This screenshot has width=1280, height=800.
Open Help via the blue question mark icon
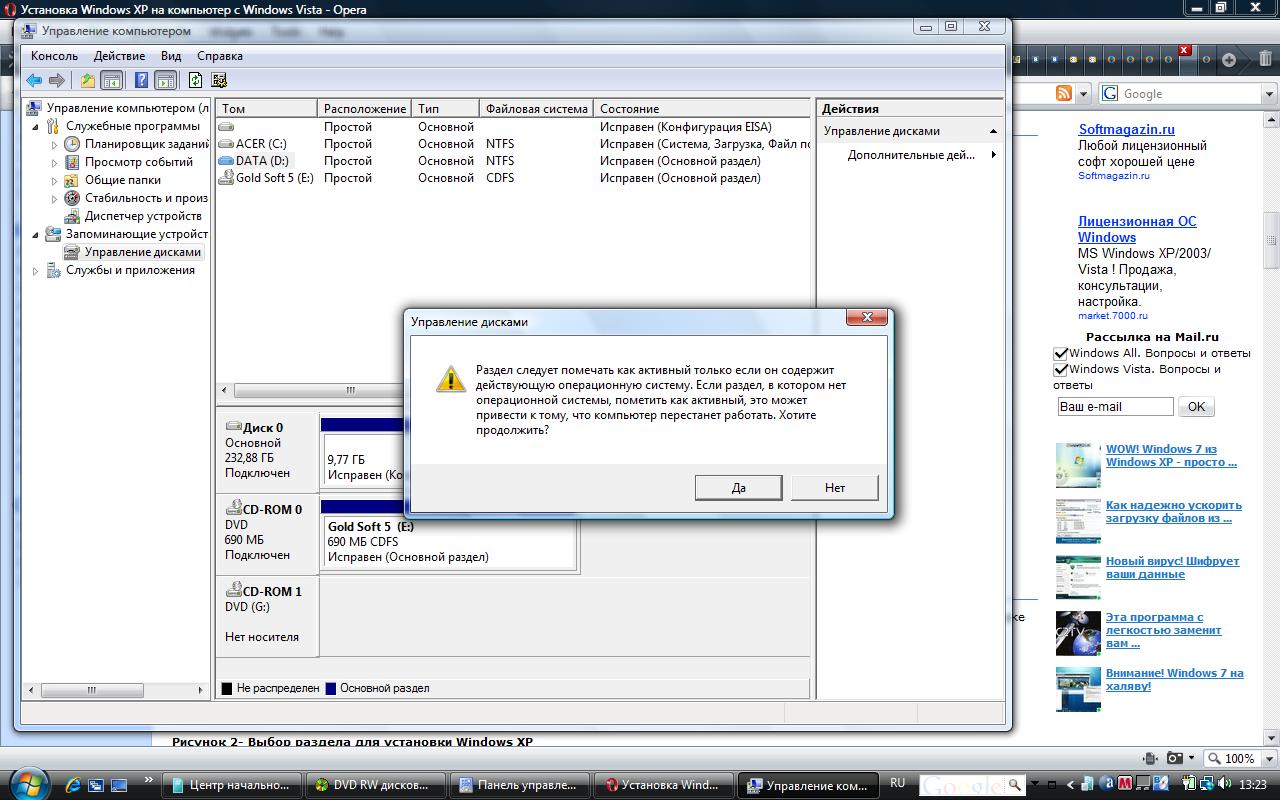pos(142,81)
